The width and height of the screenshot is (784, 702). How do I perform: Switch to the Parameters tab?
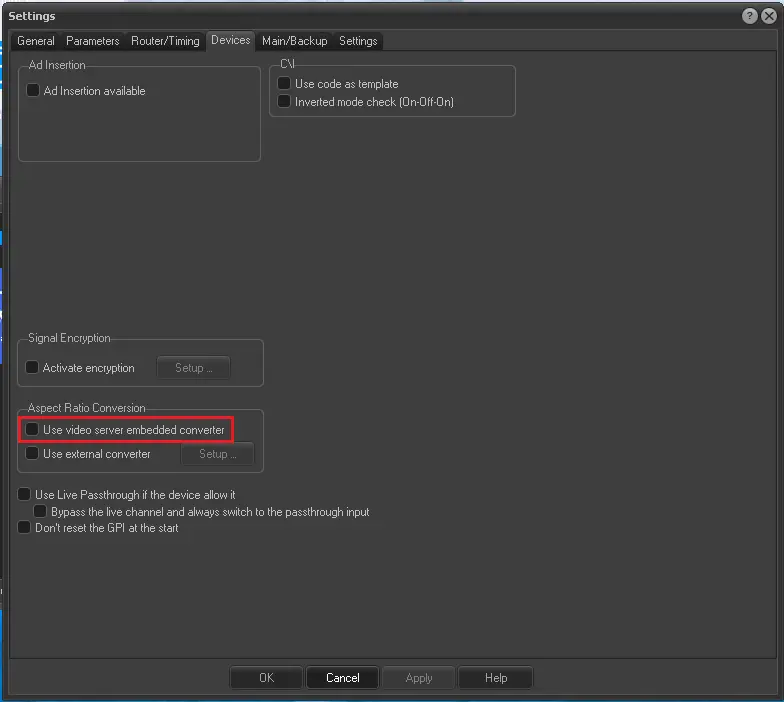[x=93, y=41]
